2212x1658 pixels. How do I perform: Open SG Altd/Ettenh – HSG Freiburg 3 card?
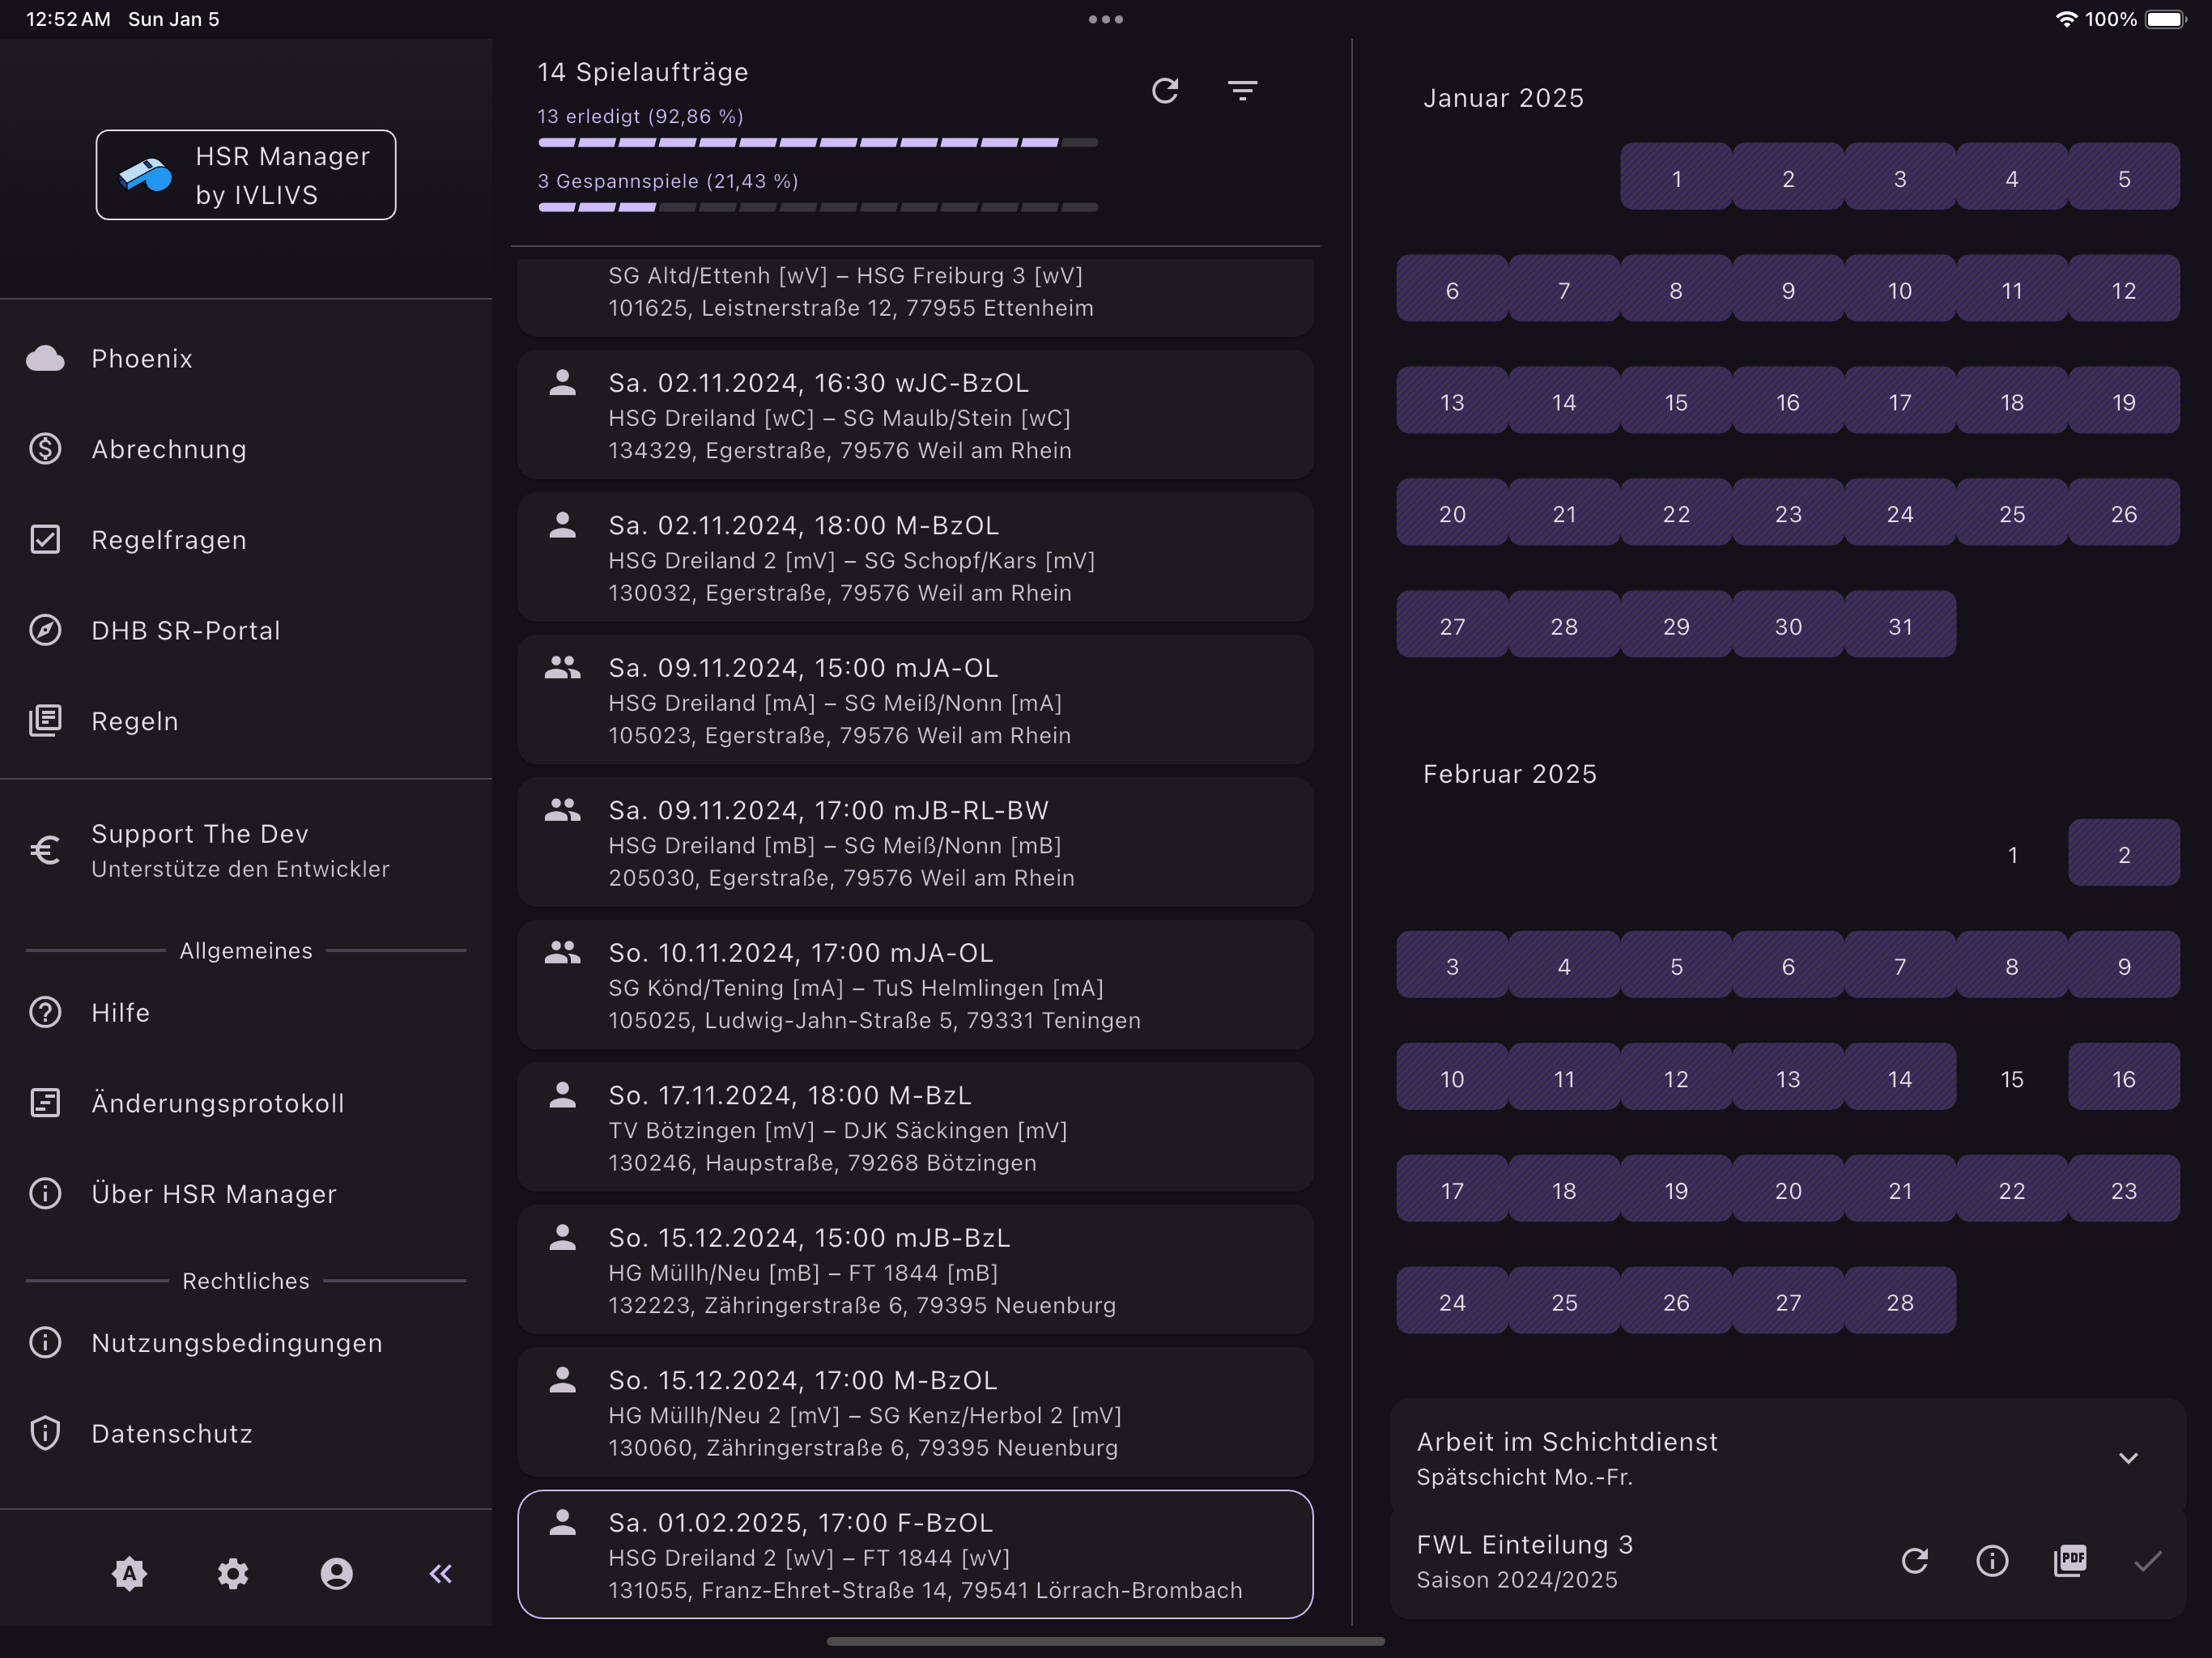pyautogui.click(x=915, y=297)
